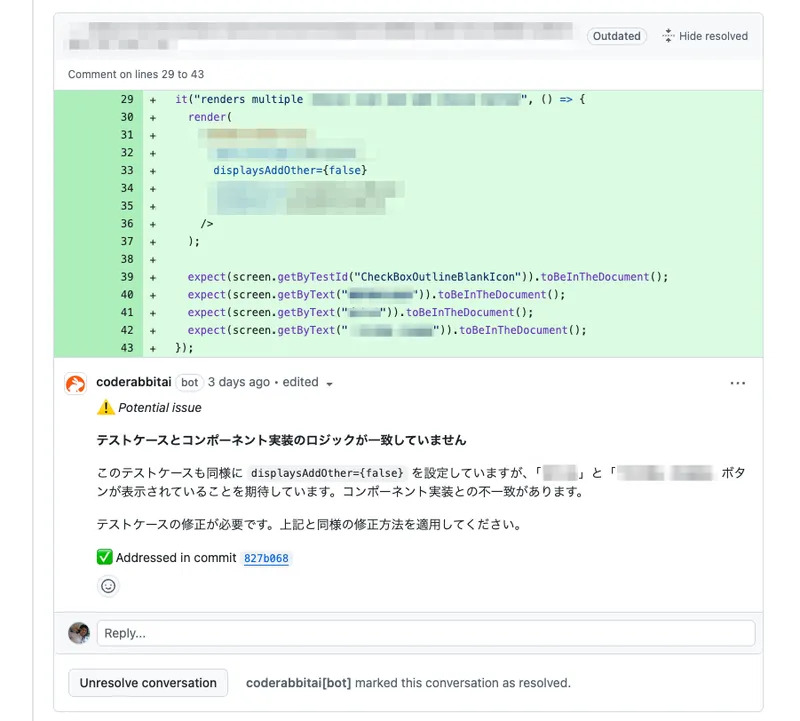Select line number 39 in the diff
The width and height of the screenshot is (800, 721).
[x=127, y=277]
